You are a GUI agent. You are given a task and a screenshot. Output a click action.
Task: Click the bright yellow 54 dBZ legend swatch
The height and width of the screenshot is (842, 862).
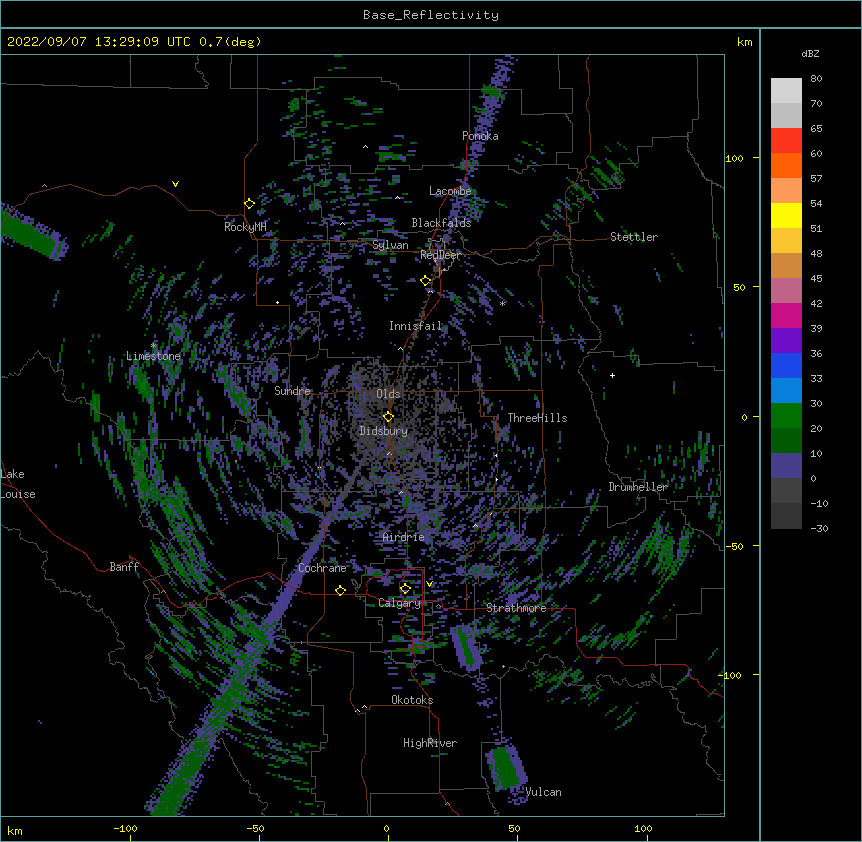(x=786, y=215)
